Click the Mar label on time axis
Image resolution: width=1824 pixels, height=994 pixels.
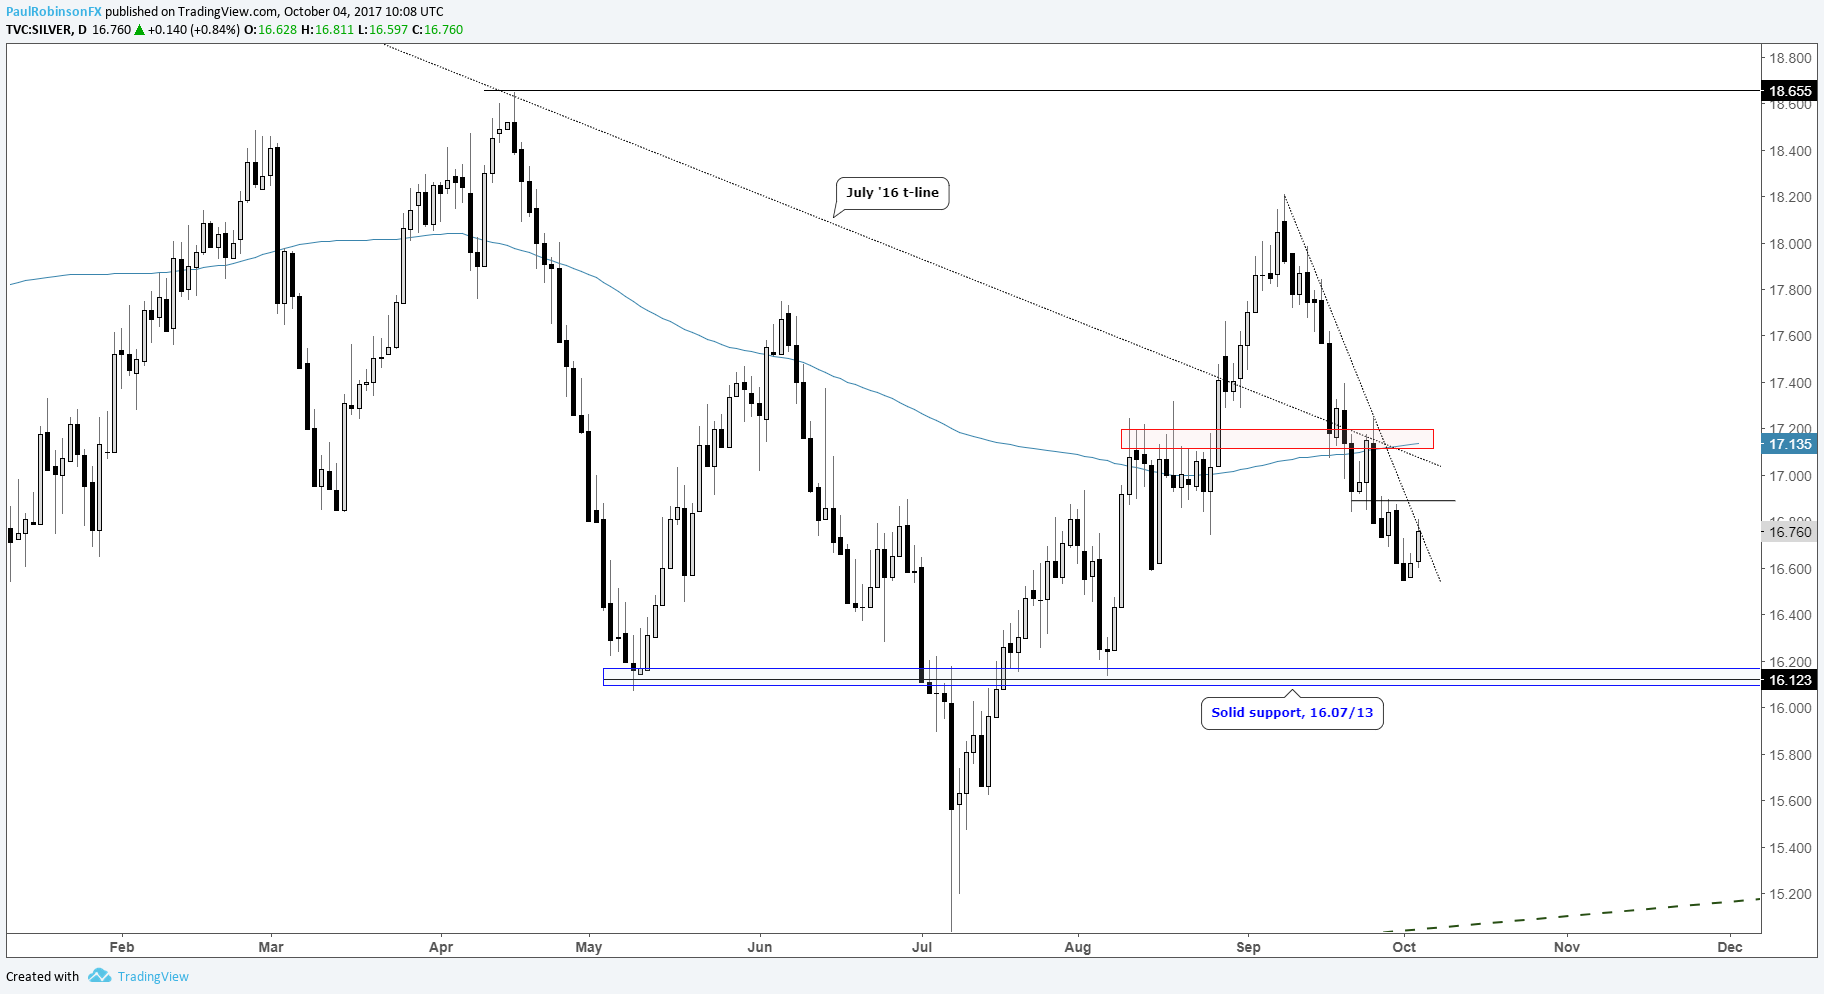click(x=271, y=947)
